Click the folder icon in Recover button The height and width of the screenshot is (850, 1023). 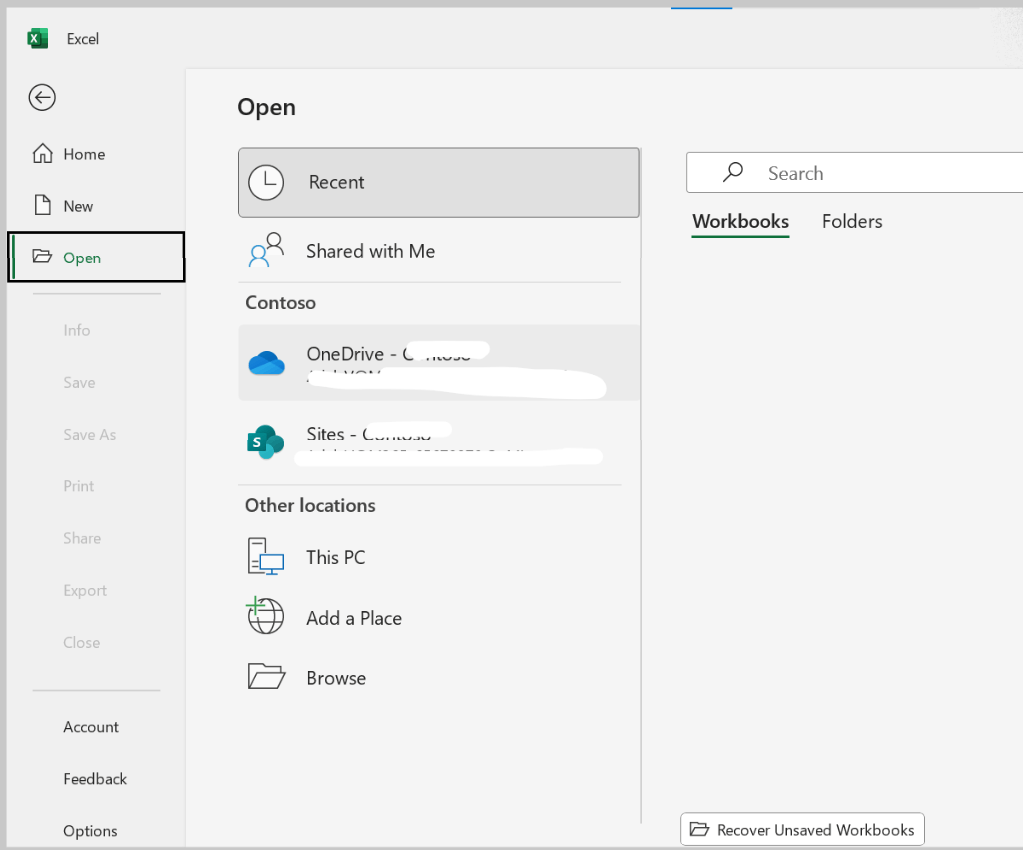[x=699, y=829]
